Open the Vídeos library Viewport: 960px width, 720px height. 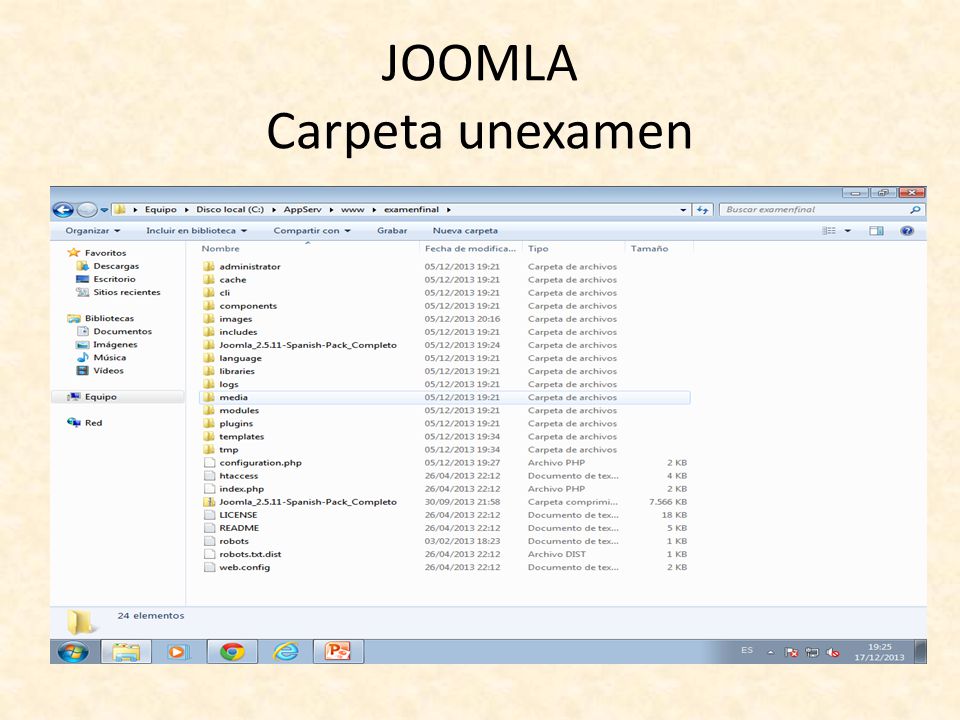(108, 370)
